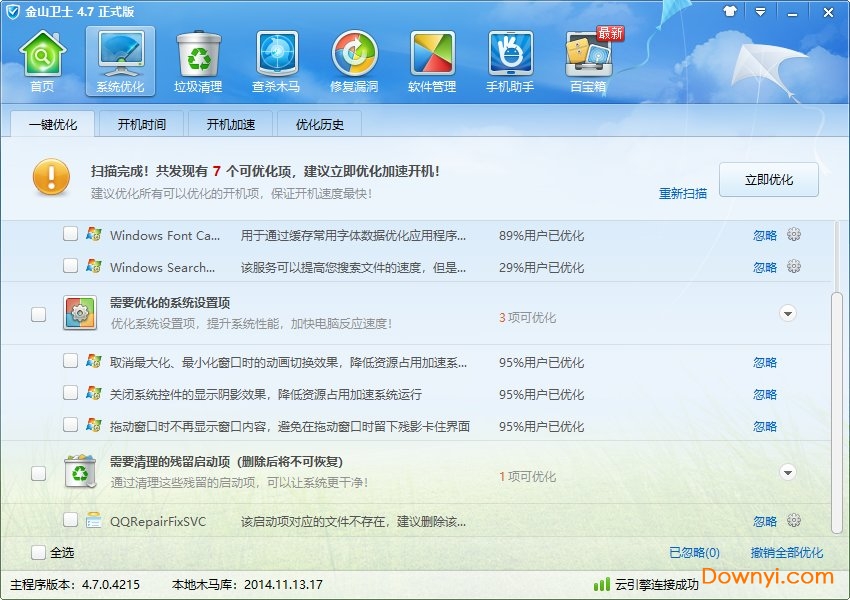
Task: Open the title bar dropdown menu arrow
Action: point(760,11)
